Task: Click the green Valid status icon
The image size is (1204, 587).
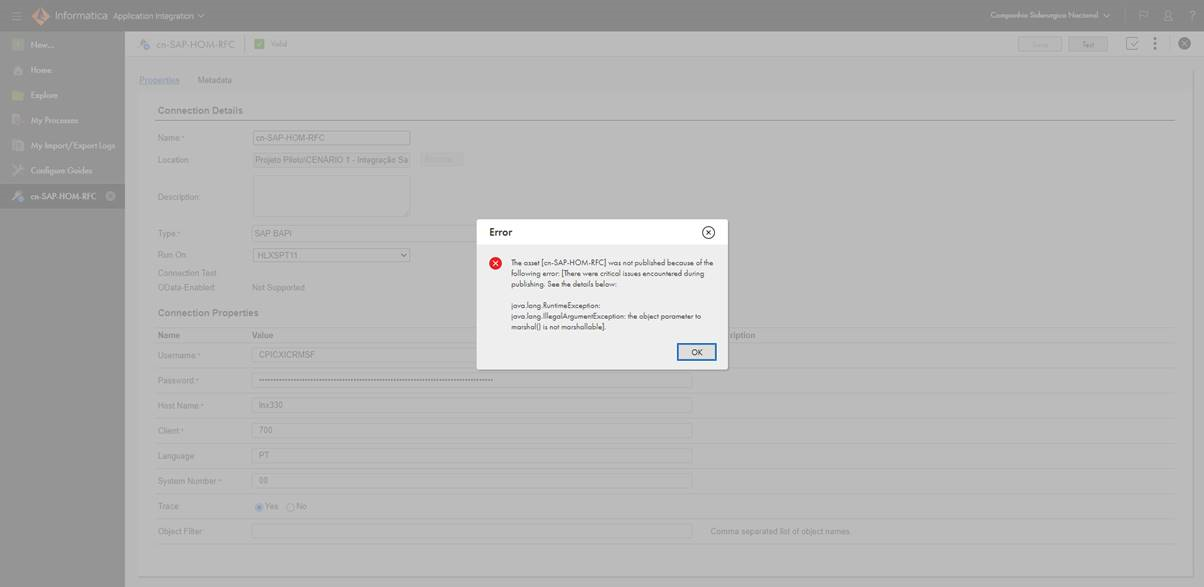Action: coord(259,44)
